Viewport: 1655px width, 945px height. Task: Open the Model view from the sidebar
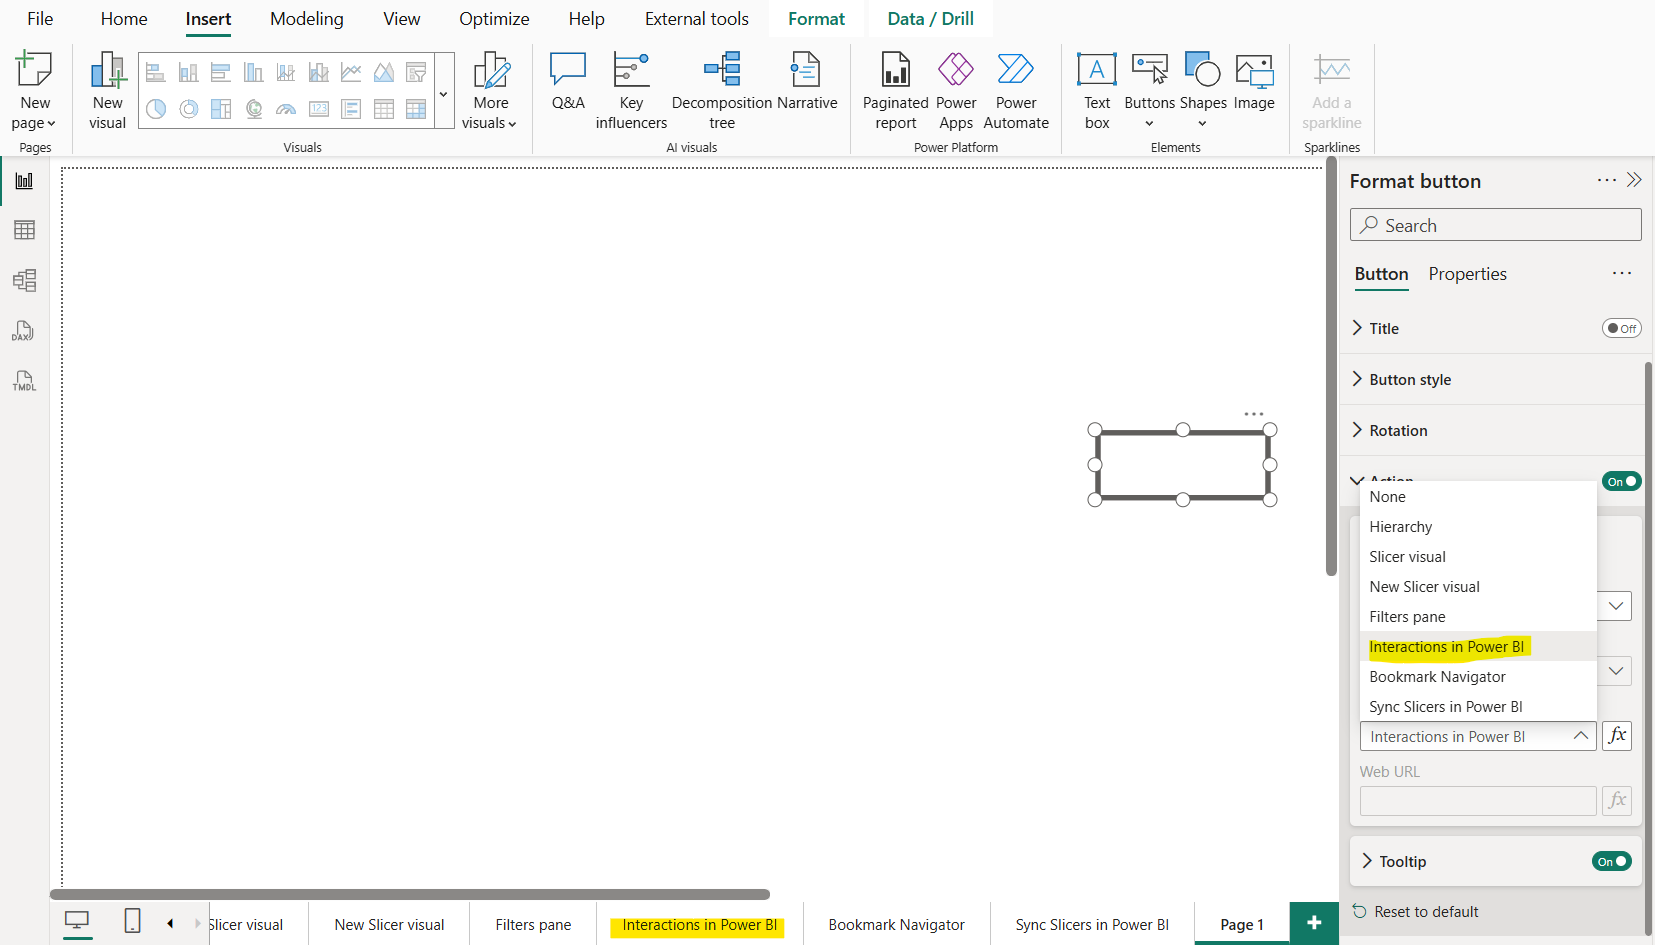24,280
